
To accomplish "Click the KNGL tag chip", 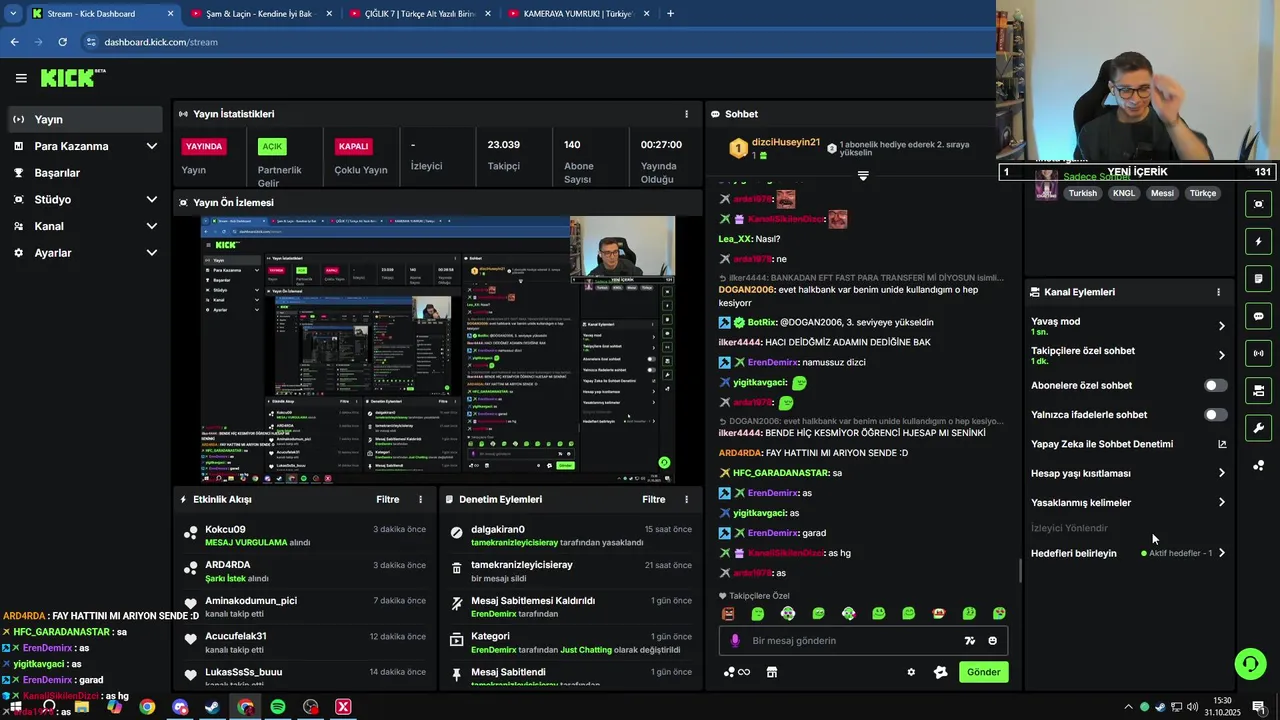I will click(1124, 193).
